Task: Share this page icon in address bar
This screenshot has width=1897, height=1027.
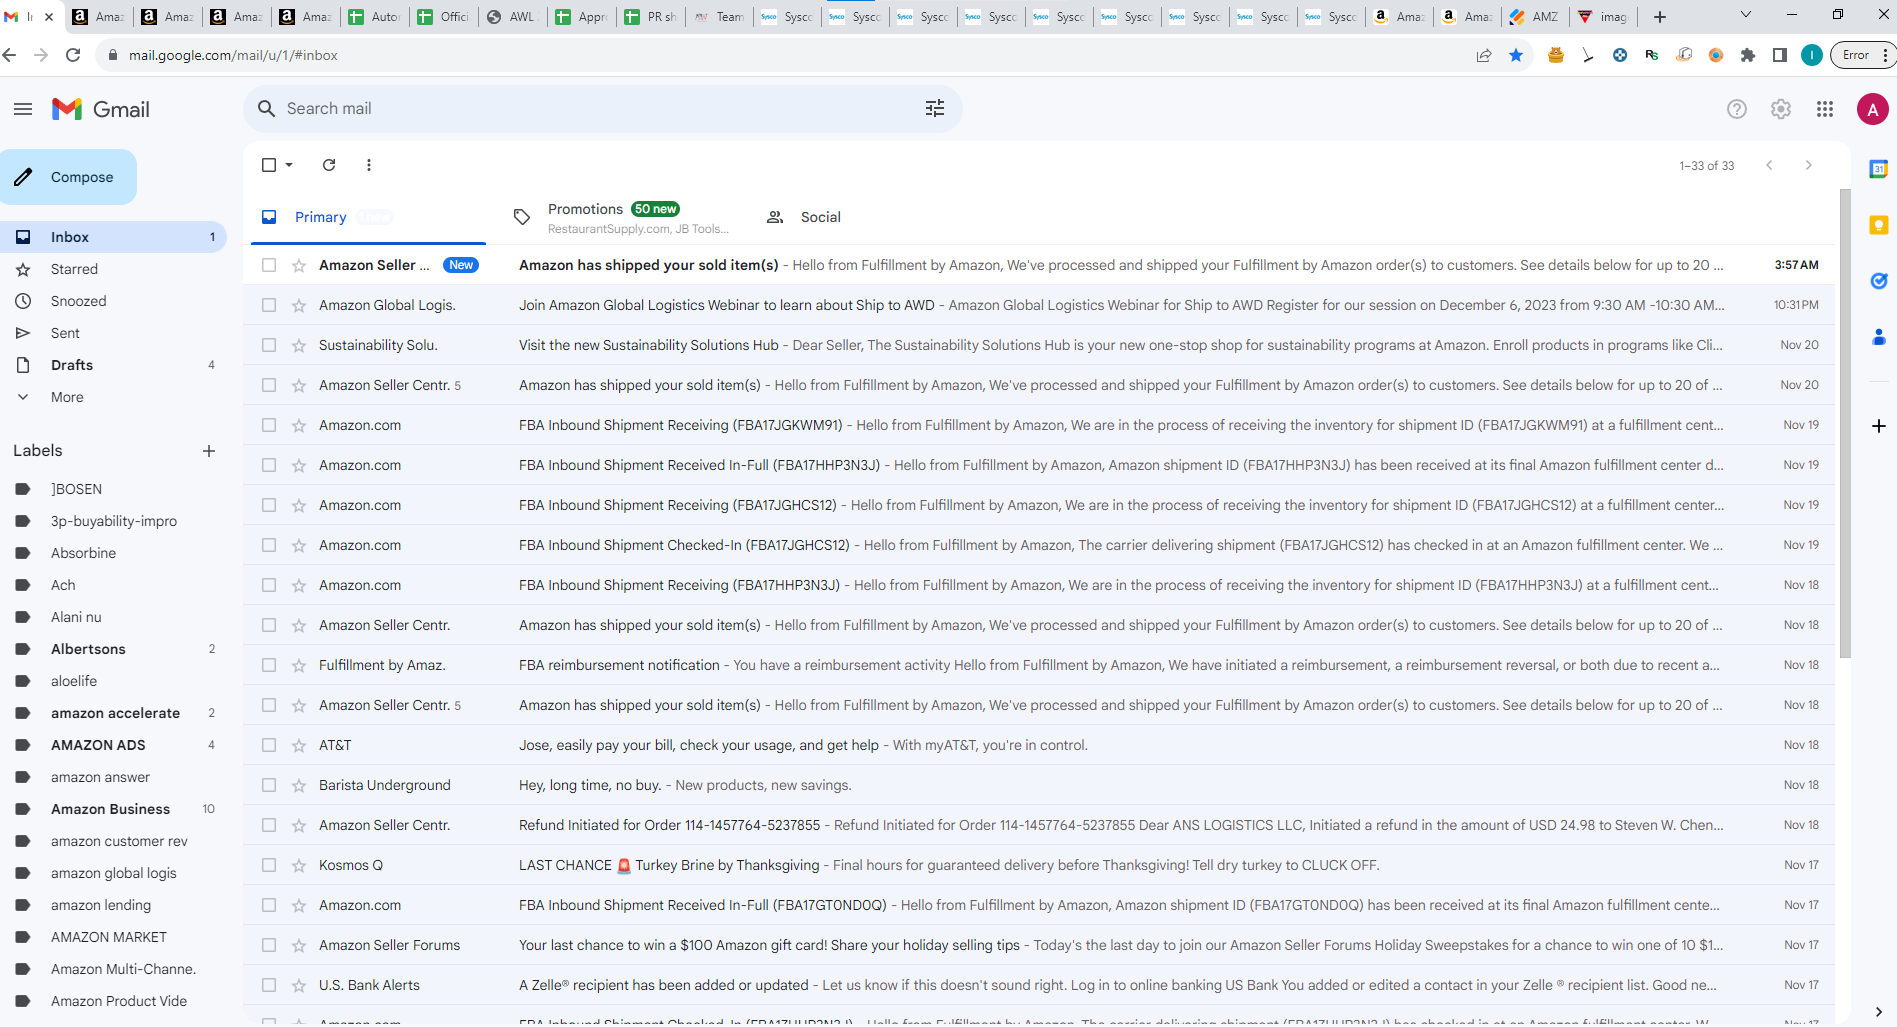Action: click(x=1484, y=55)
